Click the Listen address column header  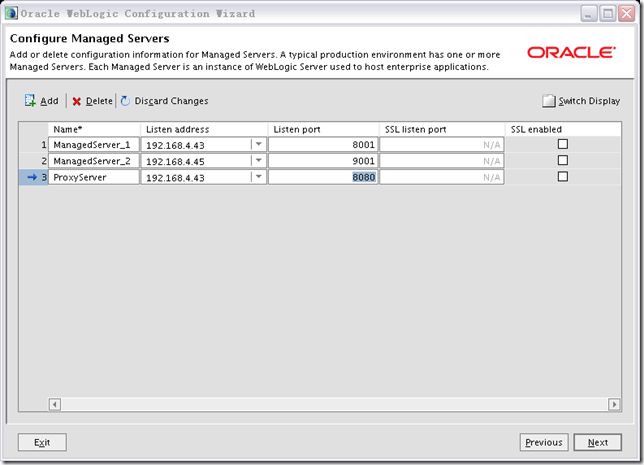(x=204, y=129)
